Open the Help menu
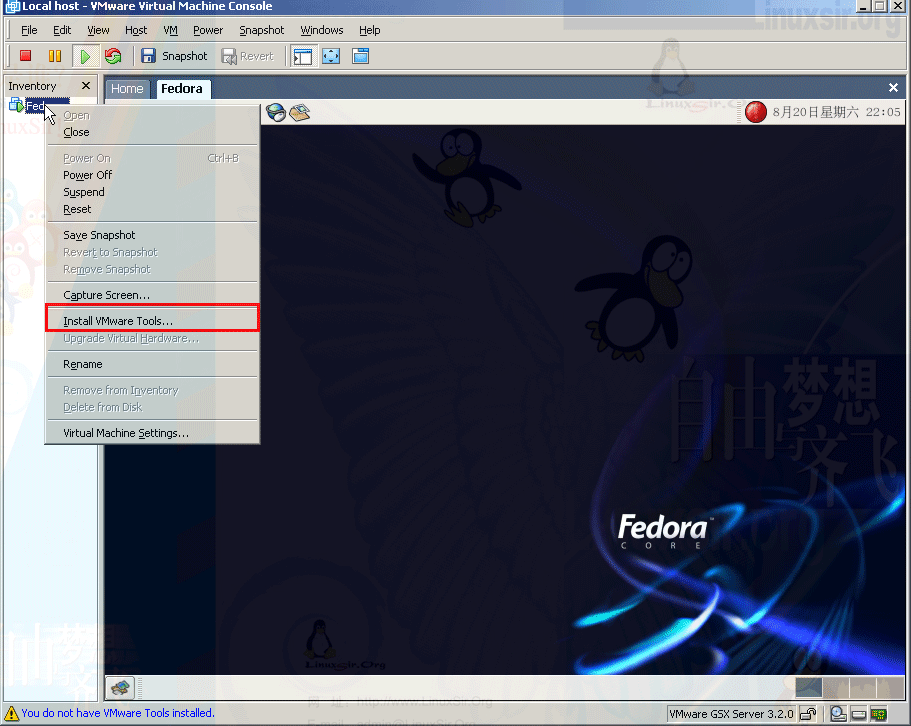The image size is (911, 726). point(370,30)
